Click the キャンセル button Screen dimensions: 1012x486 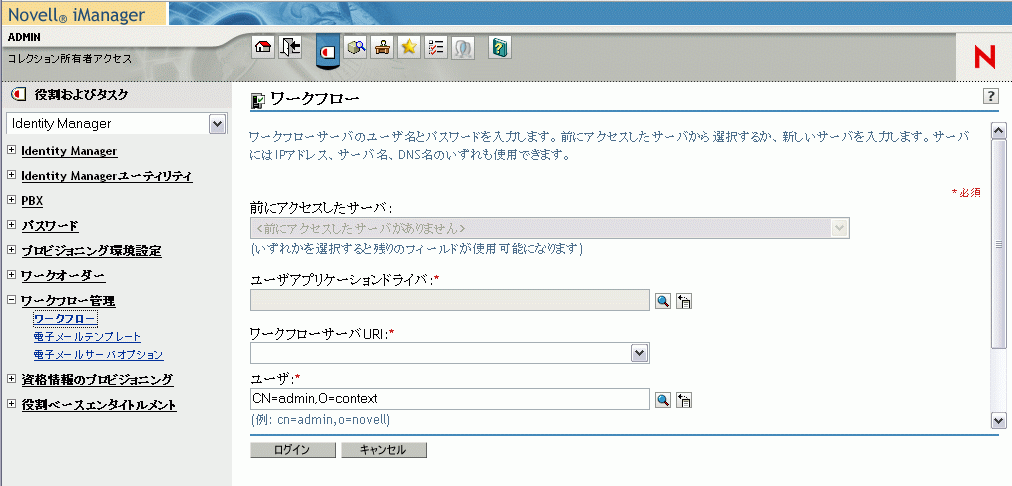tap(384, 450)
